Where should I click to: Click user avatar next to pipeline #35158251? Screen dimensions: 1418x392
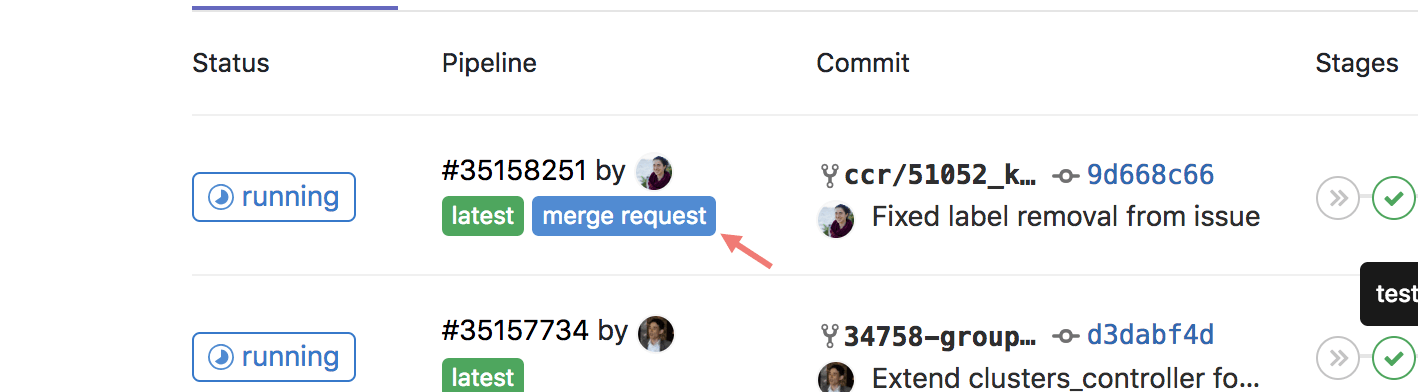click(x=654, y=172)
